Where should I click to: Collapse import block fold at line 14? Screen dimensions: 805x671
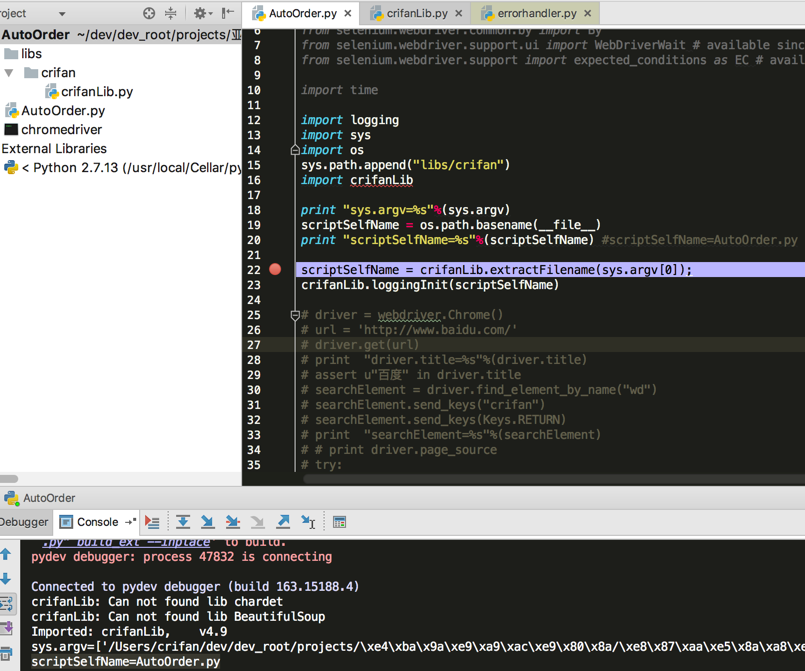[295, 150]
